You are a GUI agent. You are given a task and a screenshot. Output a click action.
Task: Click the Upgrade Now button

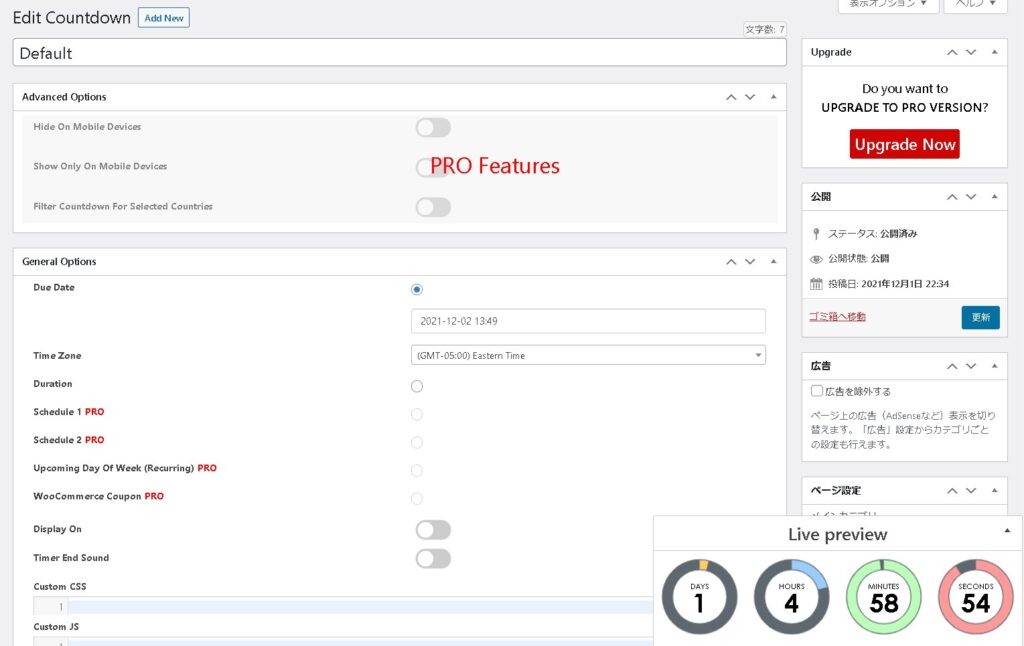904,144
